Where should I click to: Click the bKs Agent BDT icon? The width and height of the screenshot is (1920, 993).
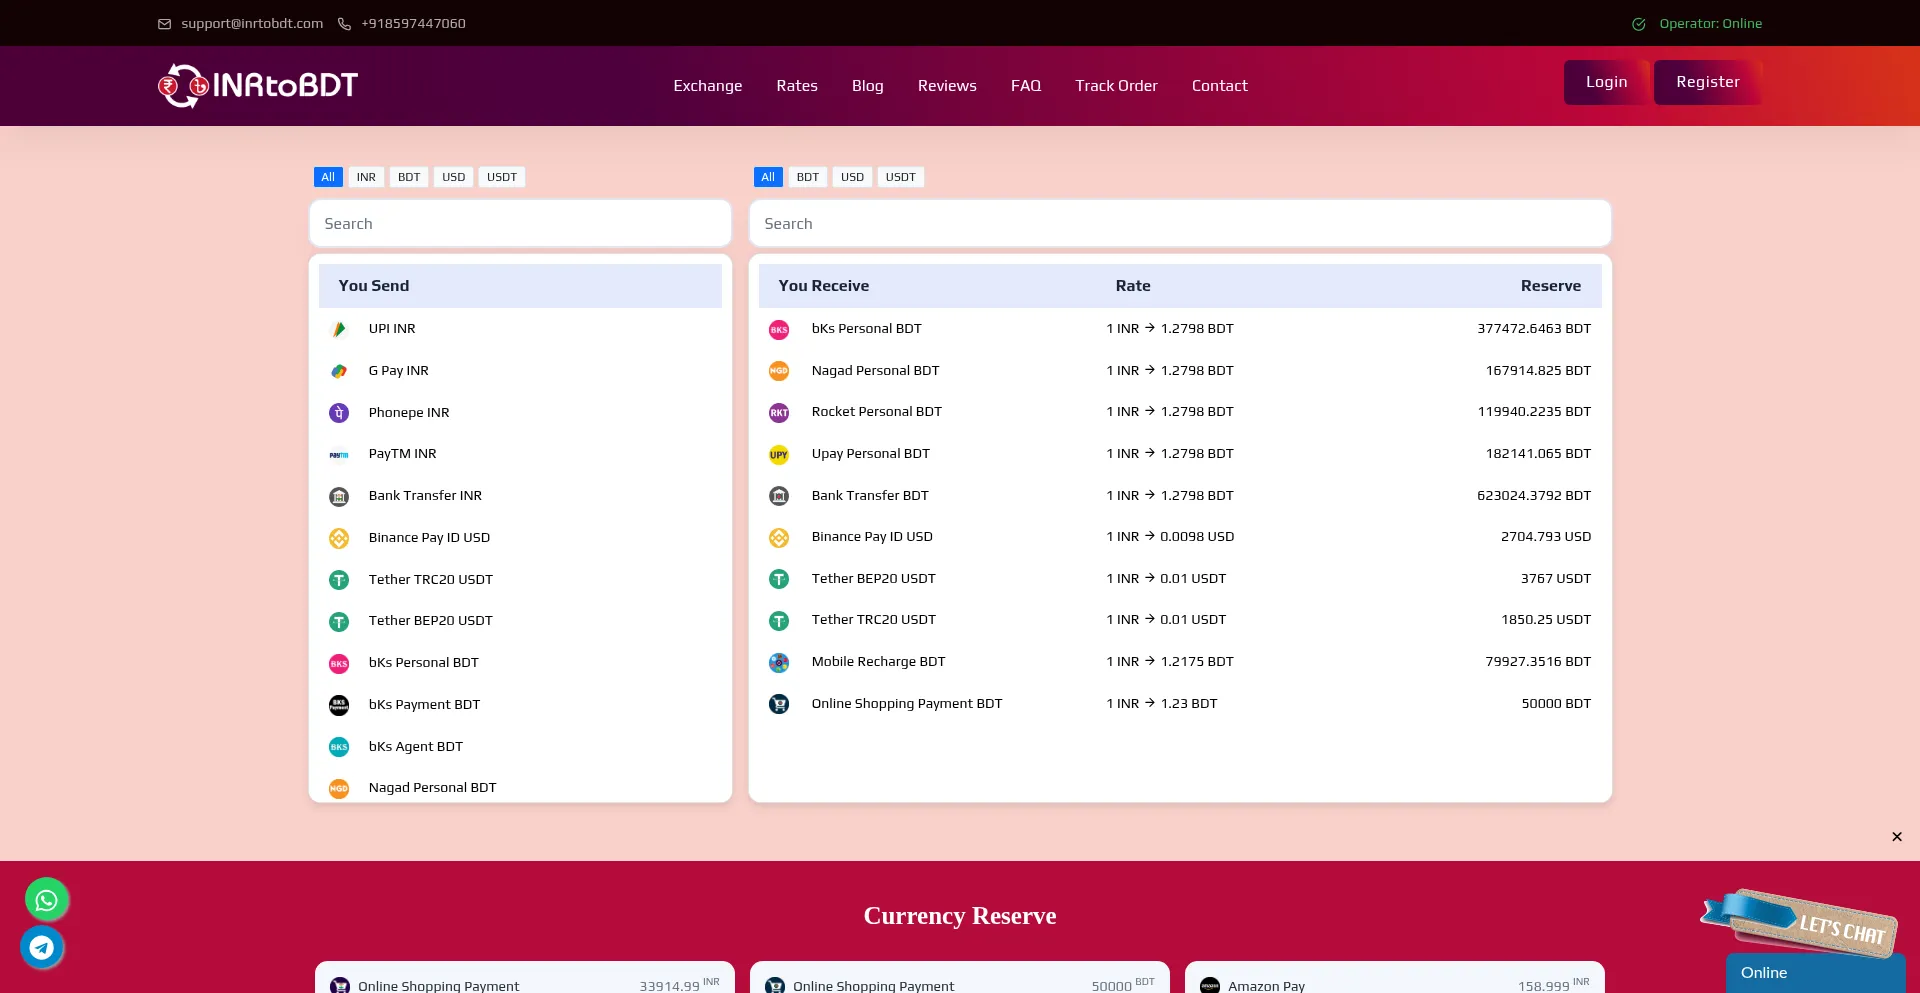339,747
